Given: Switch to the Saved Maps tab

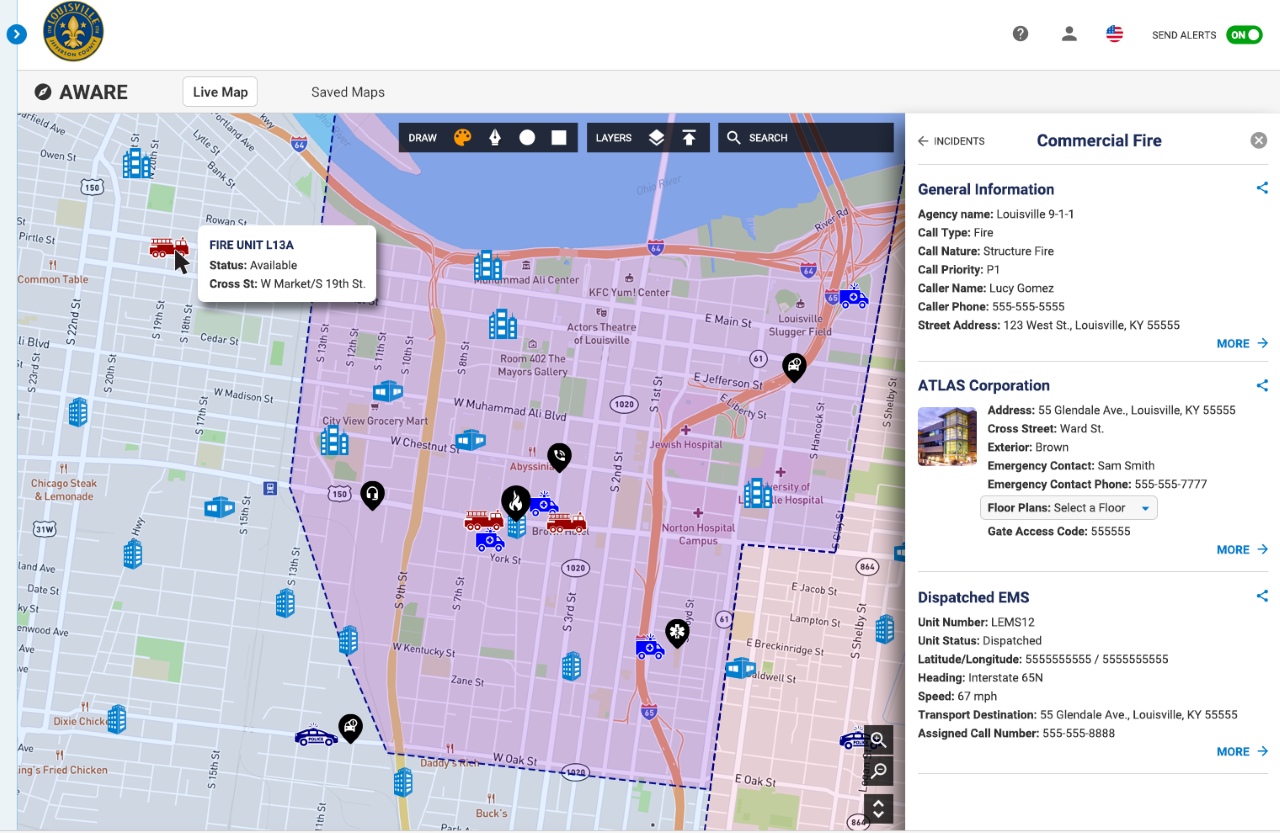Looking at the screenshot, I should click(x=347, y=92).
